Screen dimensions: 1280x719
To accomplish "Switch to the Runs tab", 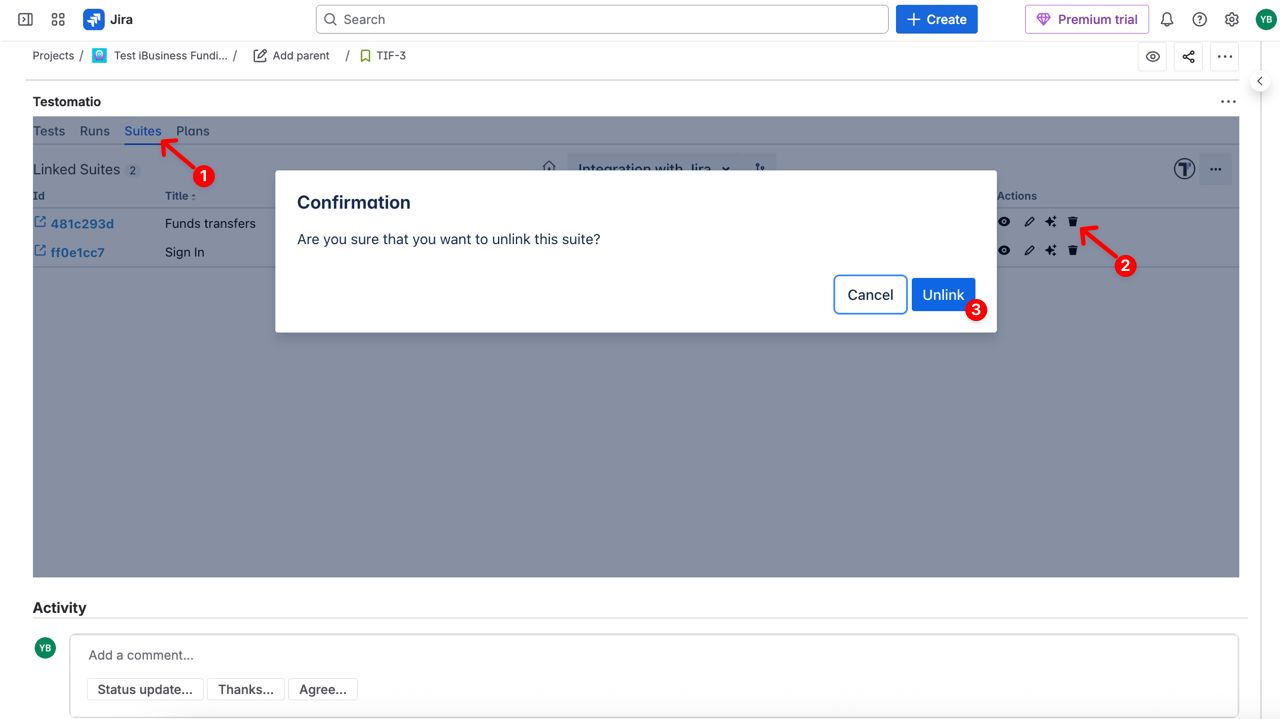I will point(94,131).
